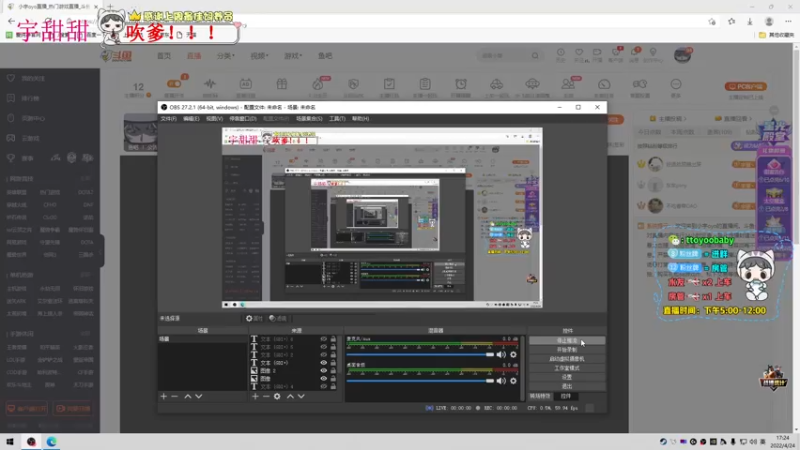Click the 属性 properties gear button
800x450 pixels.
click(x=254, y=318)
